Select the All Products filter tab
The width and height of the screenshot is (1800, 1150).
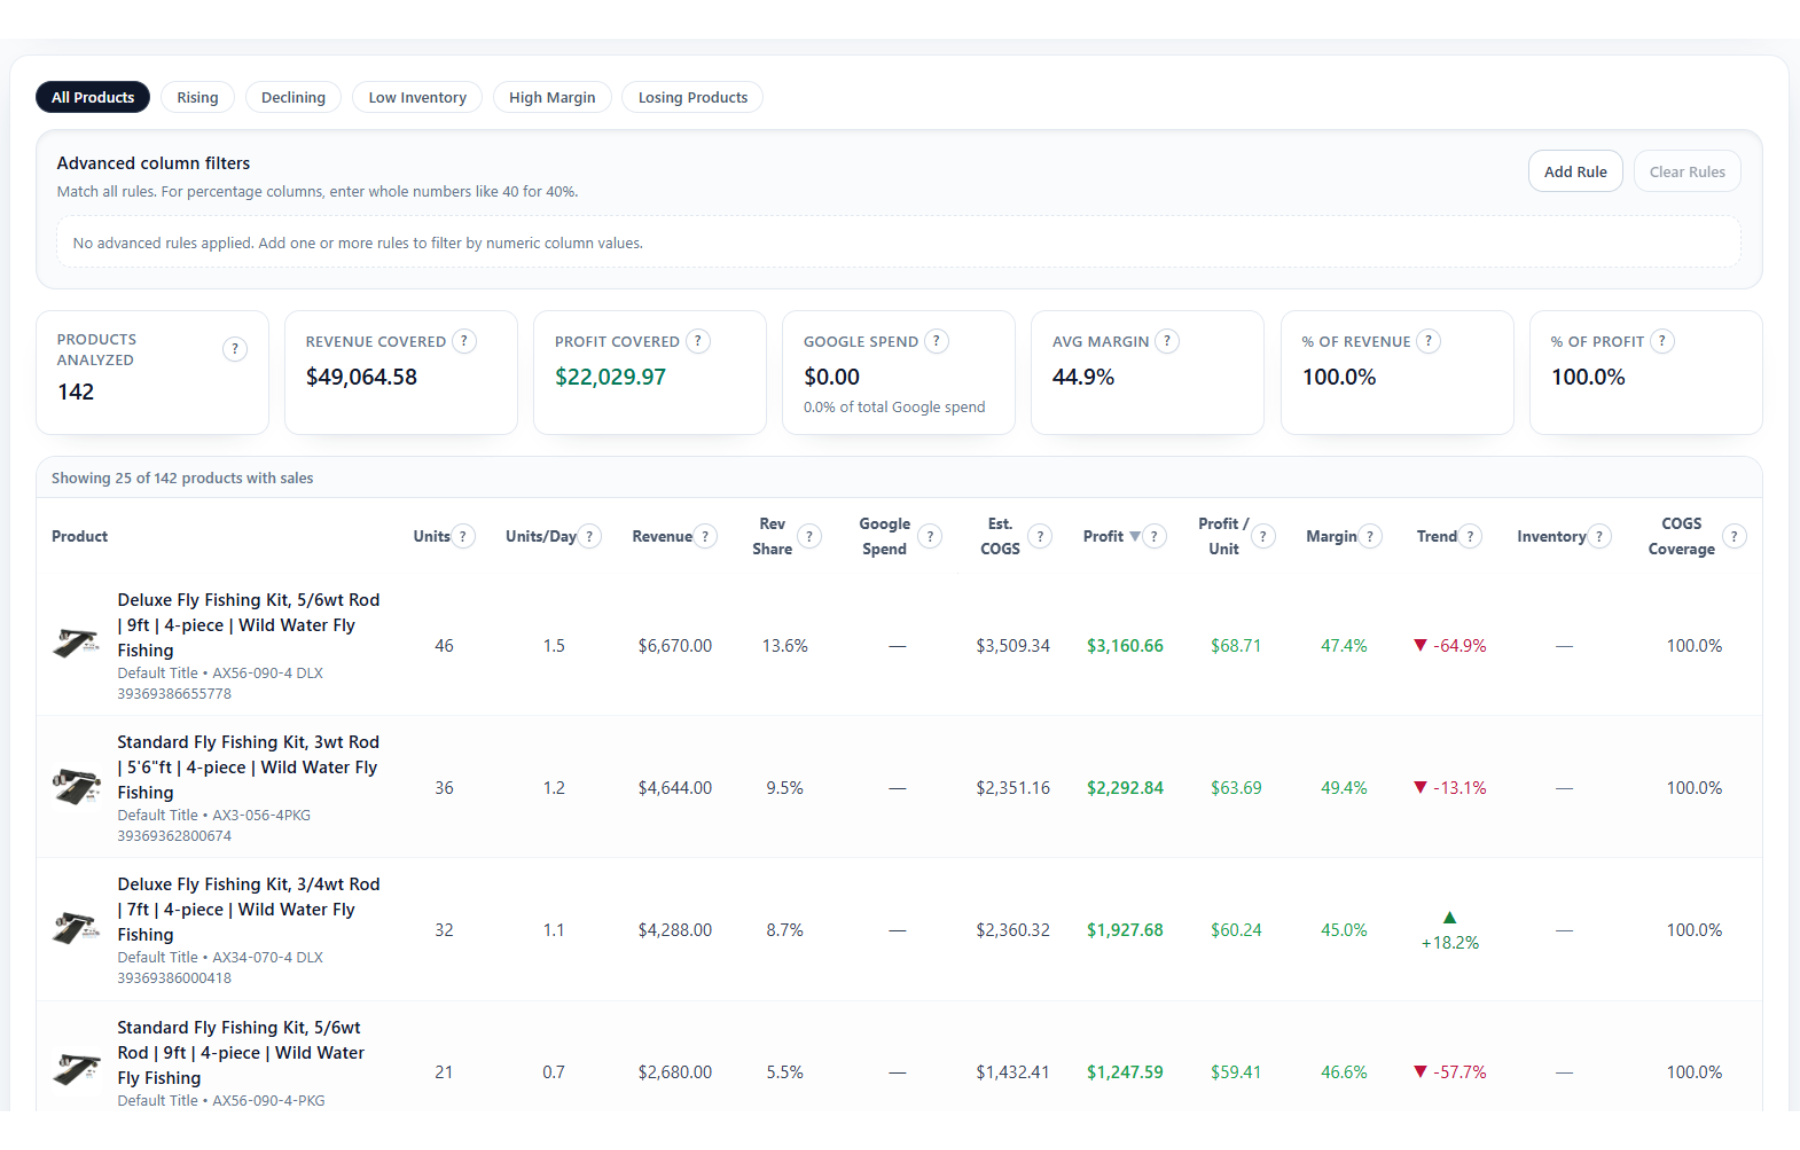[93, 97]
